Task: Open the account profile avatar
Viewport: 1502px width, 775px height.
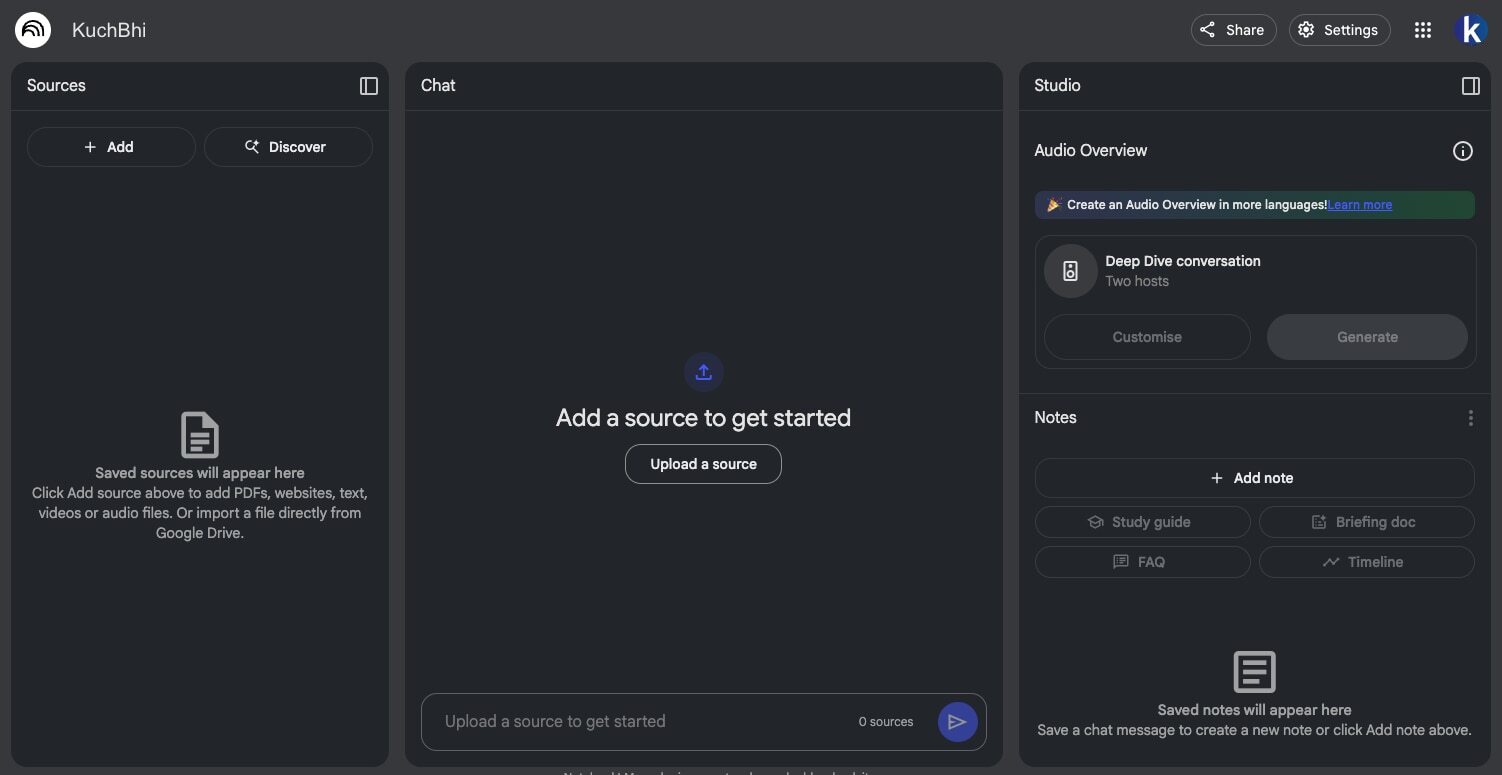Action: pyautogui.click(x=1471, y=30)
